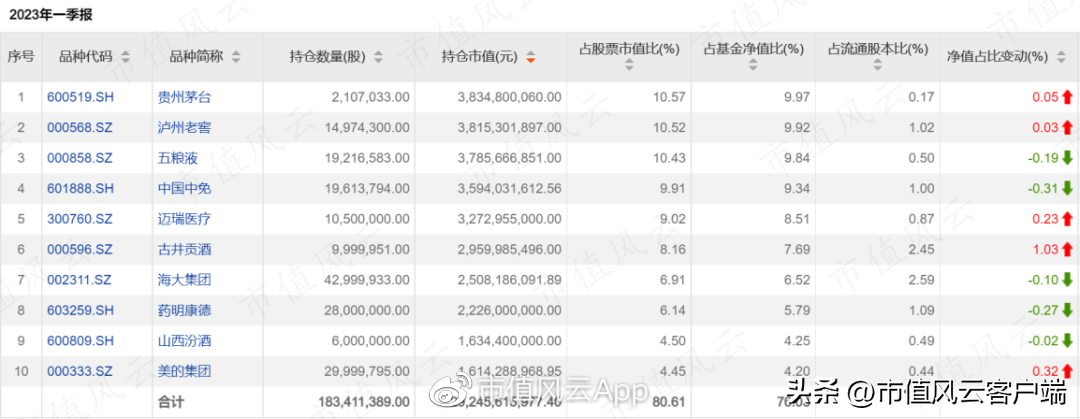The width and height of the screenshot is (1080, 419).
Task: Select stock ratio 9.02 for 迈瑞医疗
Action: click(x=675, y=219)
